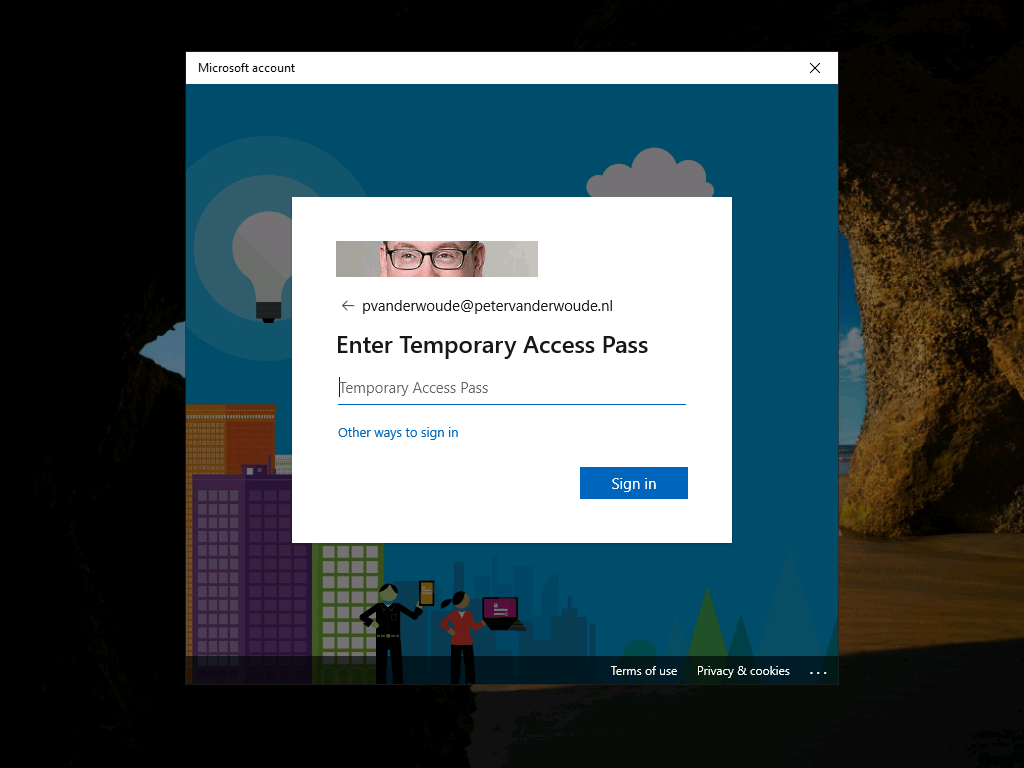Image resolution: width=1024 pixels, height=768 pixels.
Task: Open Other ways to sign in
Action: (398, 432)
